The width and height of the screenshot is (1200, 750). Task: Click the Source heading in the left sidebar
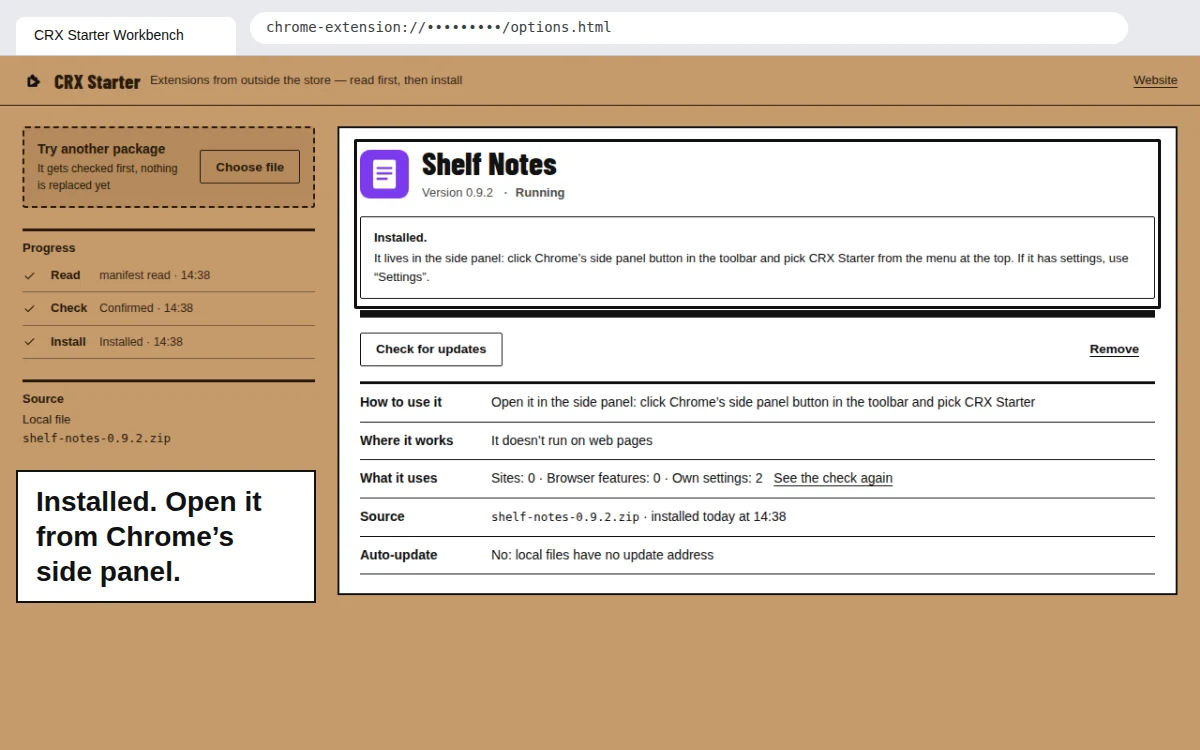[x=43, y=399]
